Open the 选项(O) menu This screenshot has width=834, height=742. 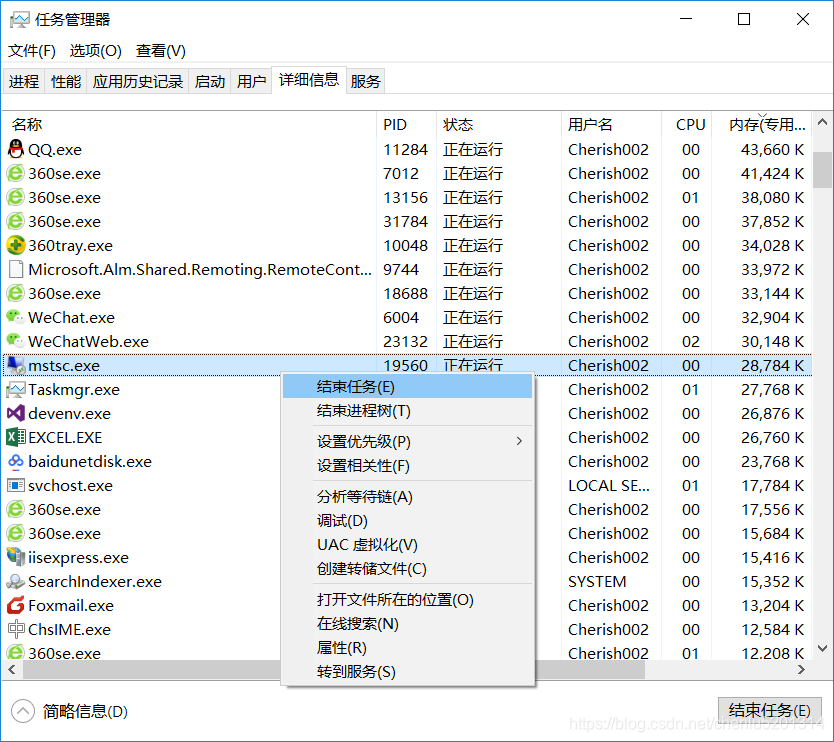pos(96,51)
